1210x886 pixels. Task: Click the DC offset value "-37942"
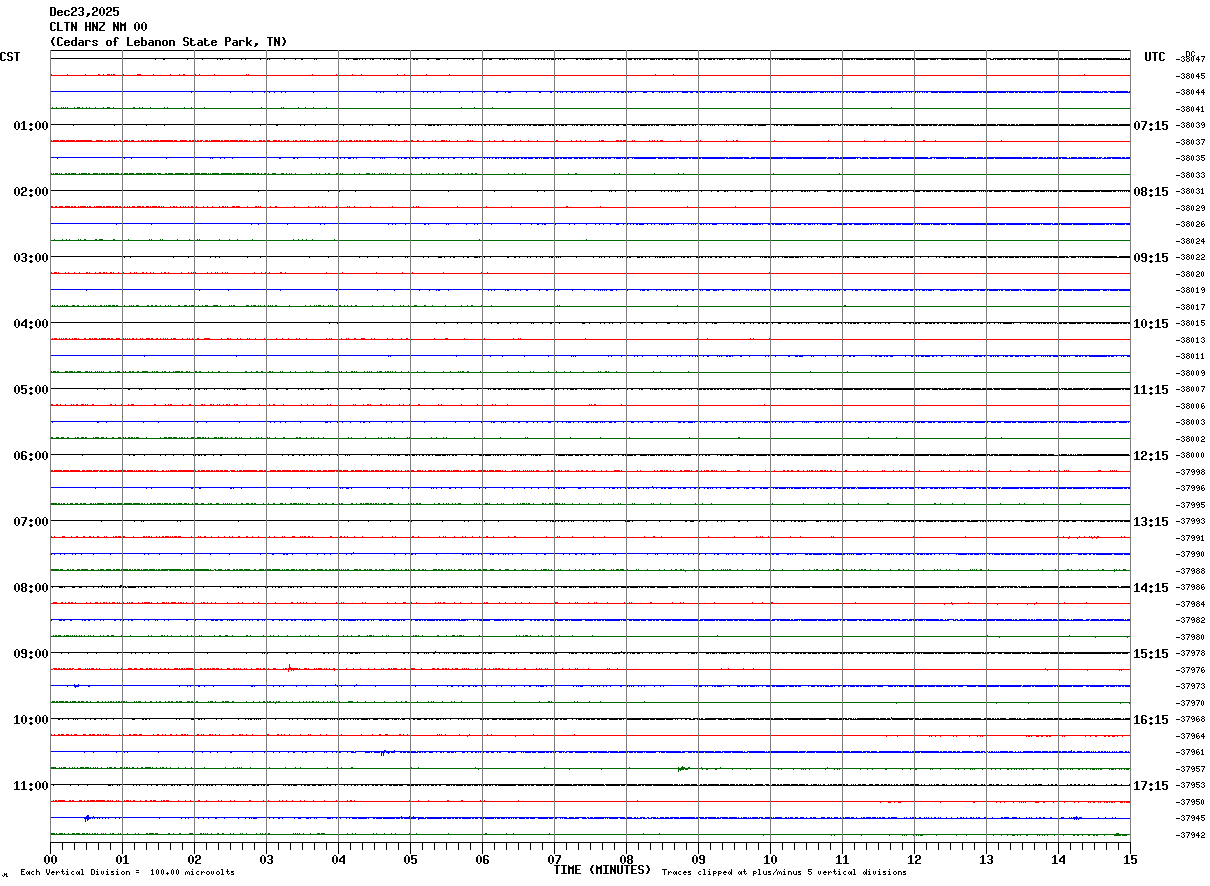(1191, 835)
